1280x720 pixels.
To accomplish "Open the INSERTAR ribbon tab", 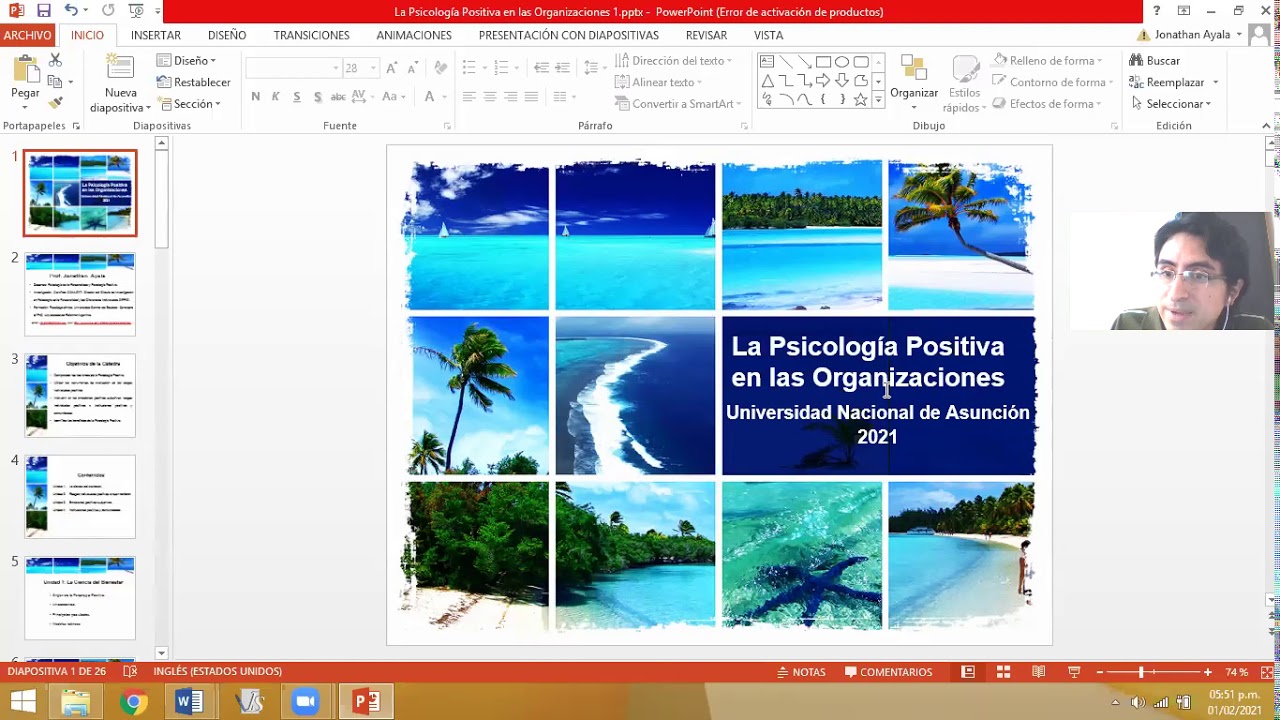I will 156,35.
